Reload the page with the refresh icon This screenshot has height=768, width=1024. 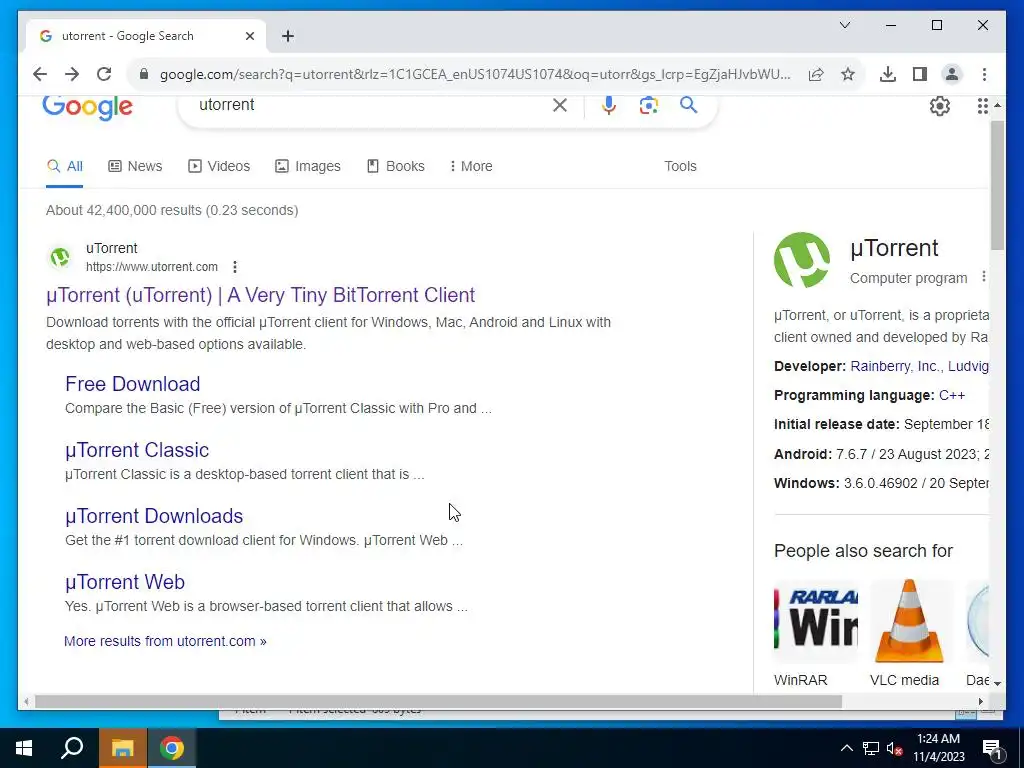click(104, 74)
